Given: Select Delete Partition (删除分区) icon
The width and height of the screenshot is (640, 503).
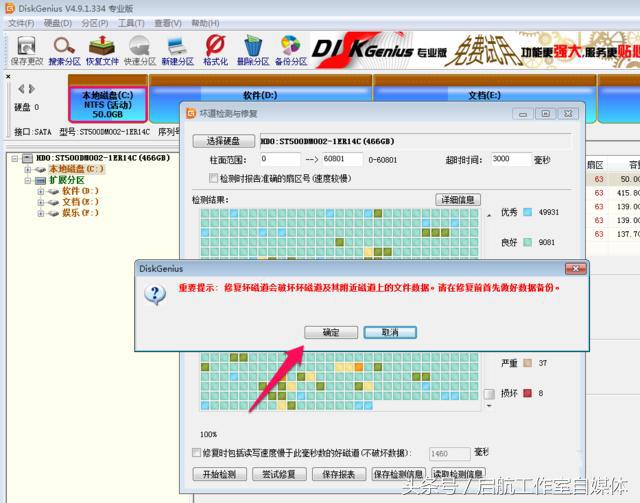Looking at the screenshot, I should tap(253, 50).
